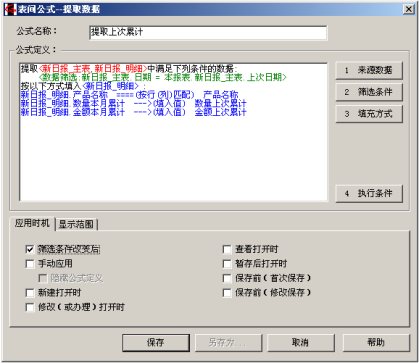Screen dimensions: 419x363
Task: Open the 3 填充方式 step
Action: (x=369, y=114)
